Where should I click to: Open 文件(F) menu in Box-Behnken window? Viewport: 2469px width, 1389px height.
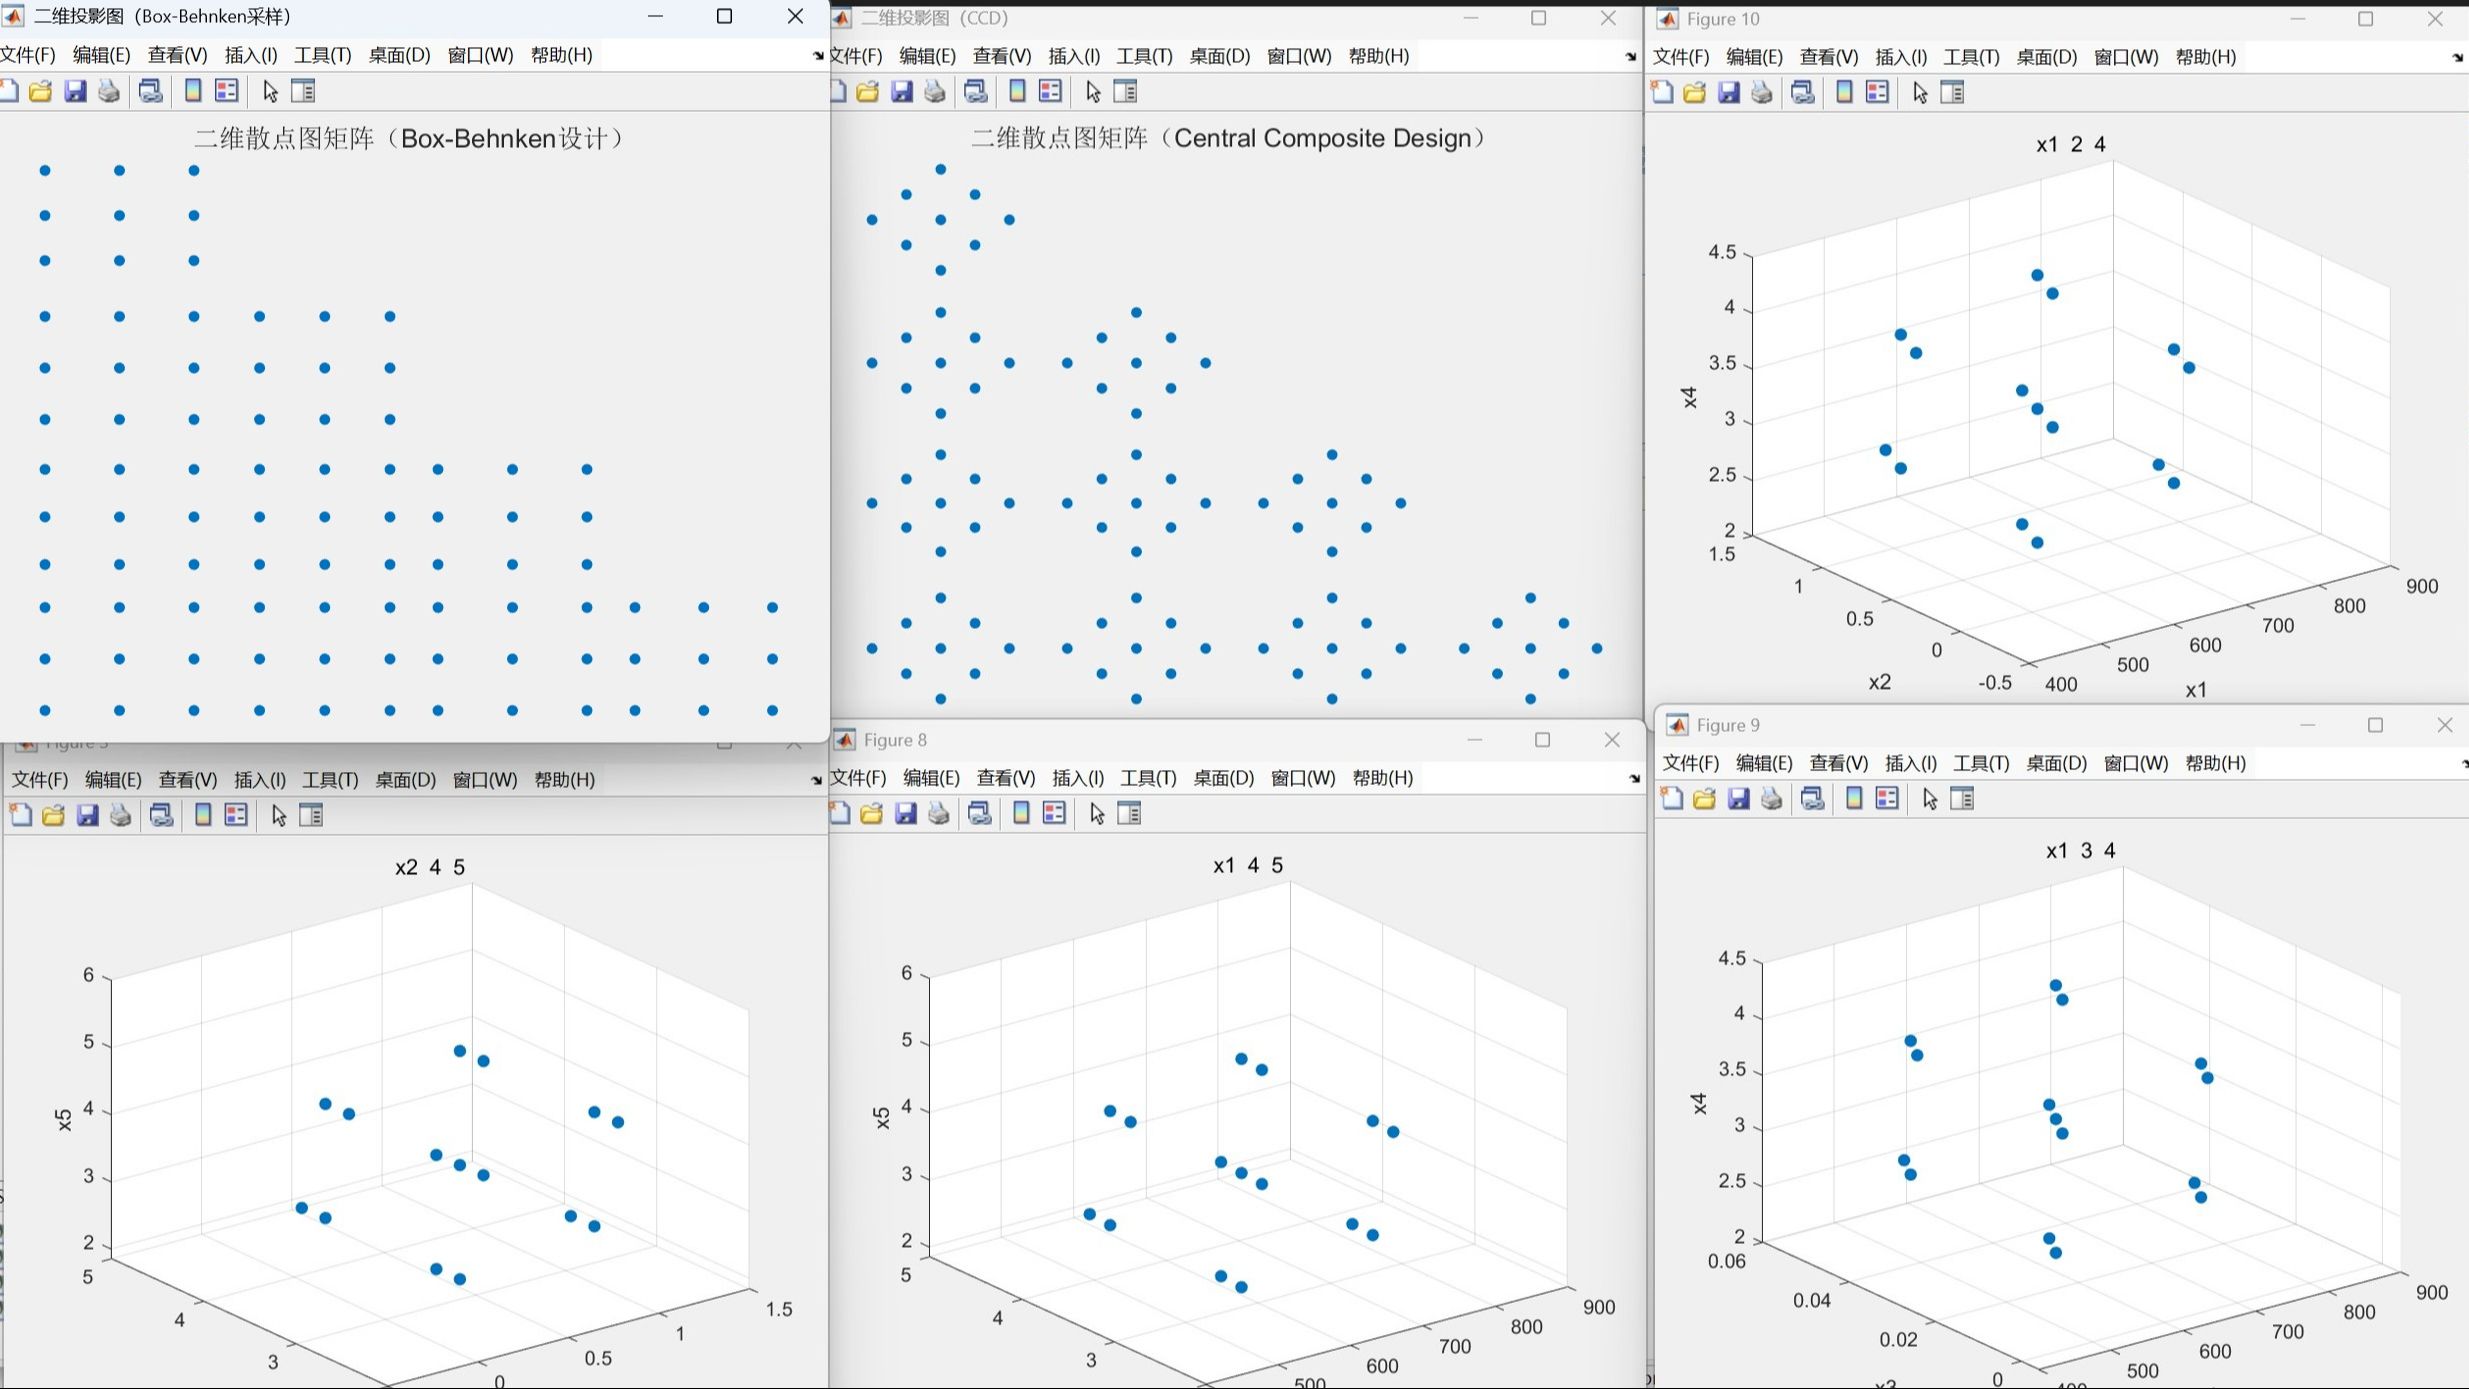click(x=28, y=55)
